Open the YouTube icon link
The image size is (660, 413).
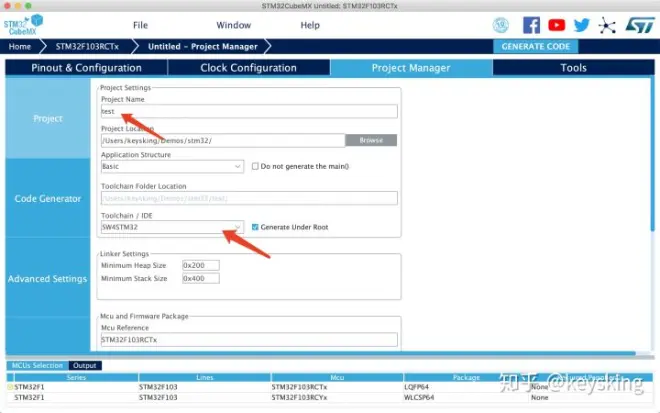pos(556,25)
